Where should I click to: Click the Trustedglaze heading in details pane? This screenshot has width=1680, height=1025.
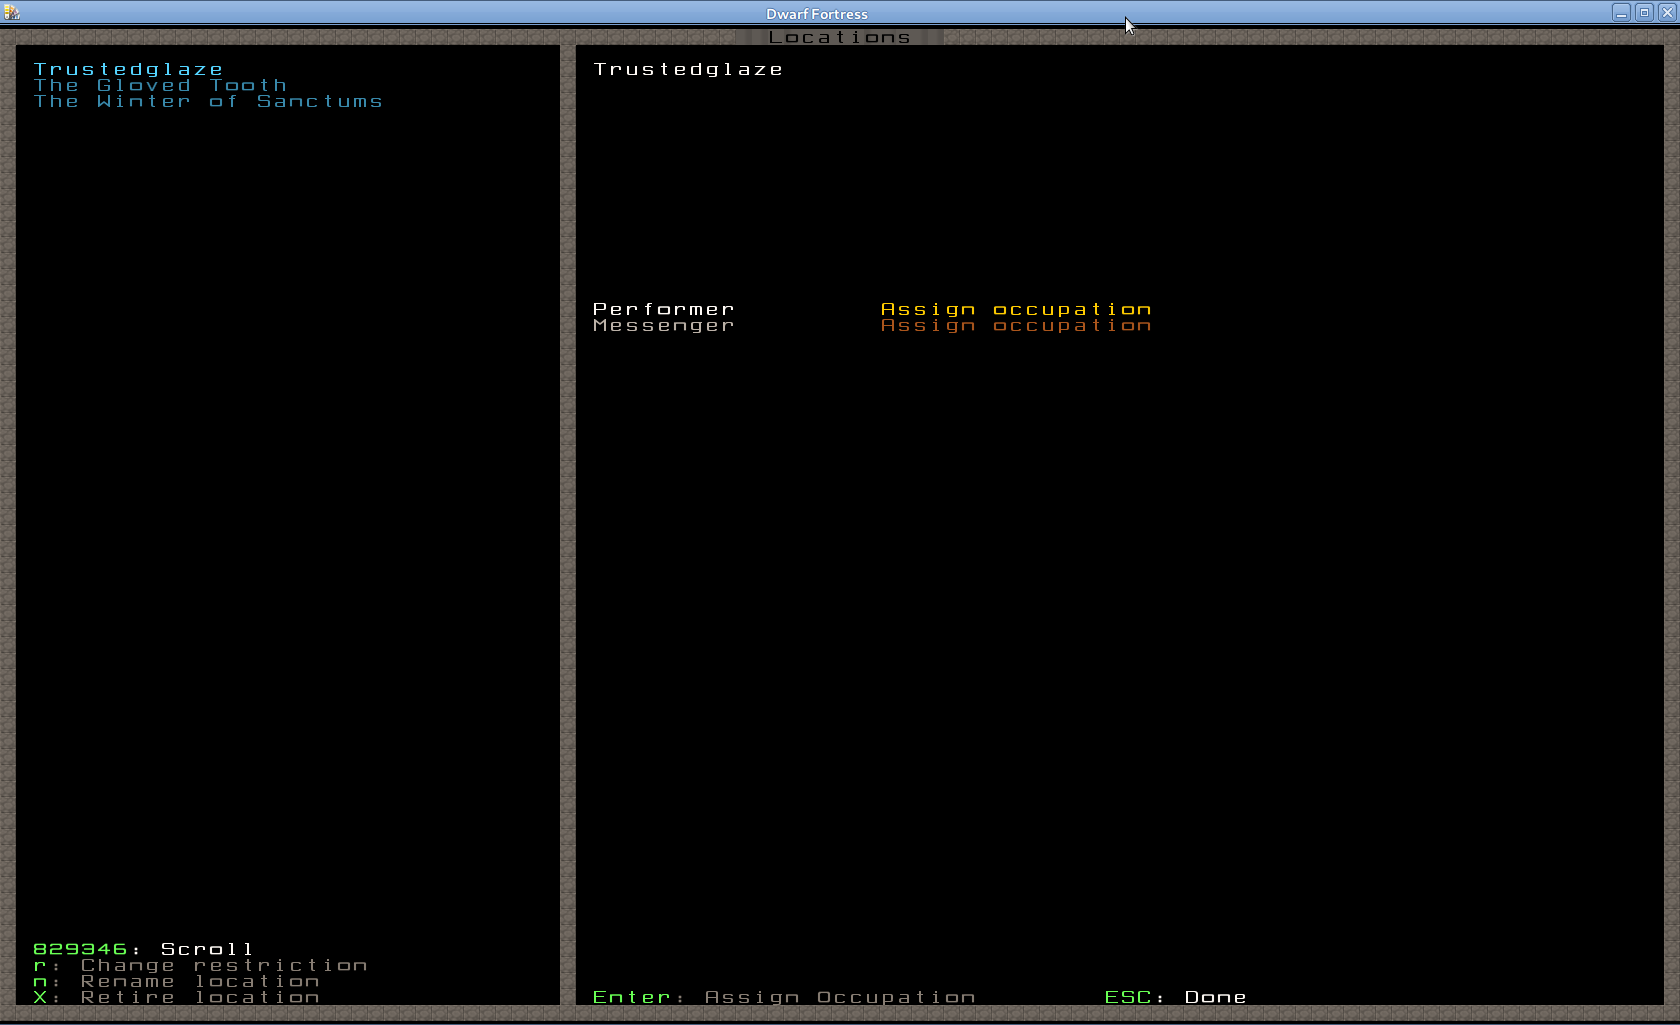(688, 69)
